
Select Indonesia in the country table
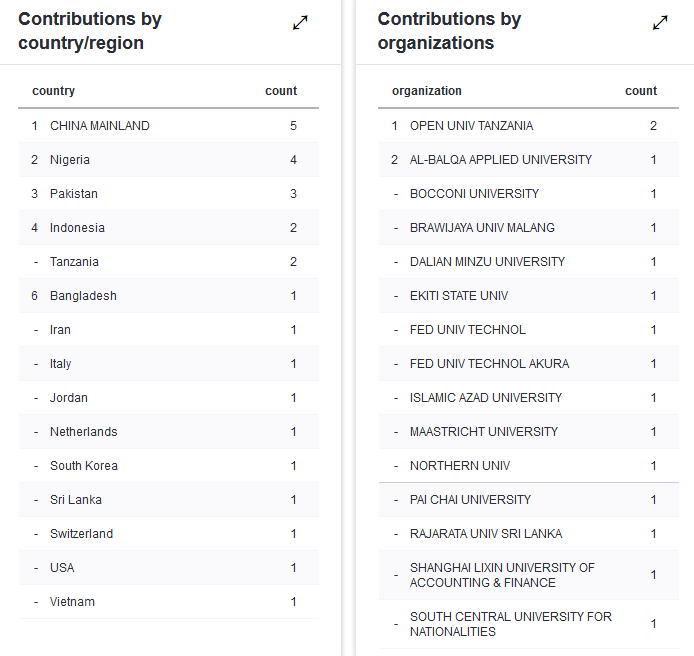pyautogui.click(x=77, y=228)
